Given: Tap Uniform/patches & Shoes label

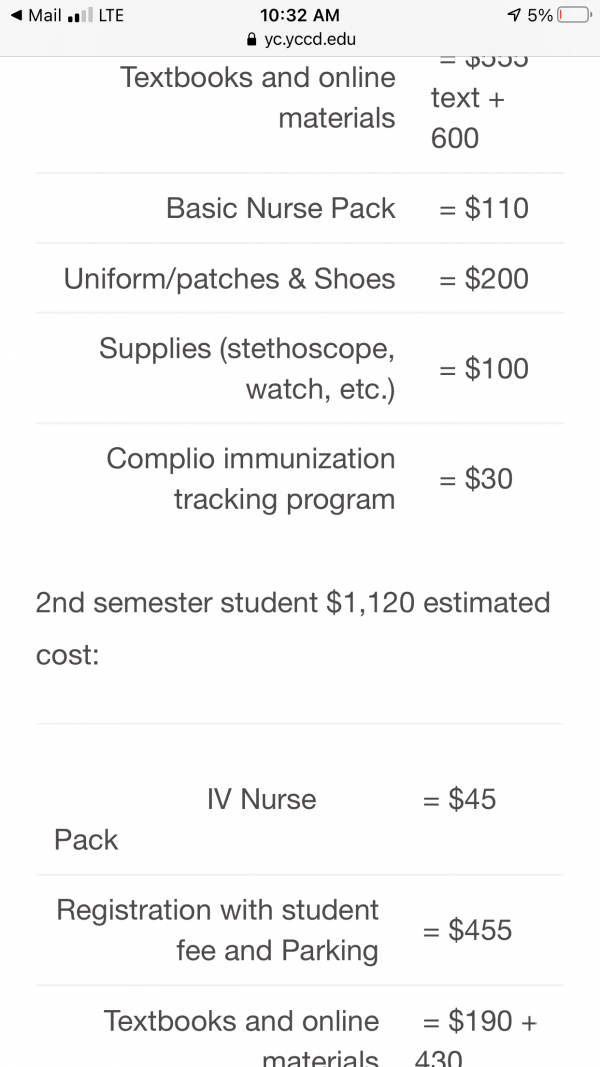Looking at the screenshot, I should point(229,278).
